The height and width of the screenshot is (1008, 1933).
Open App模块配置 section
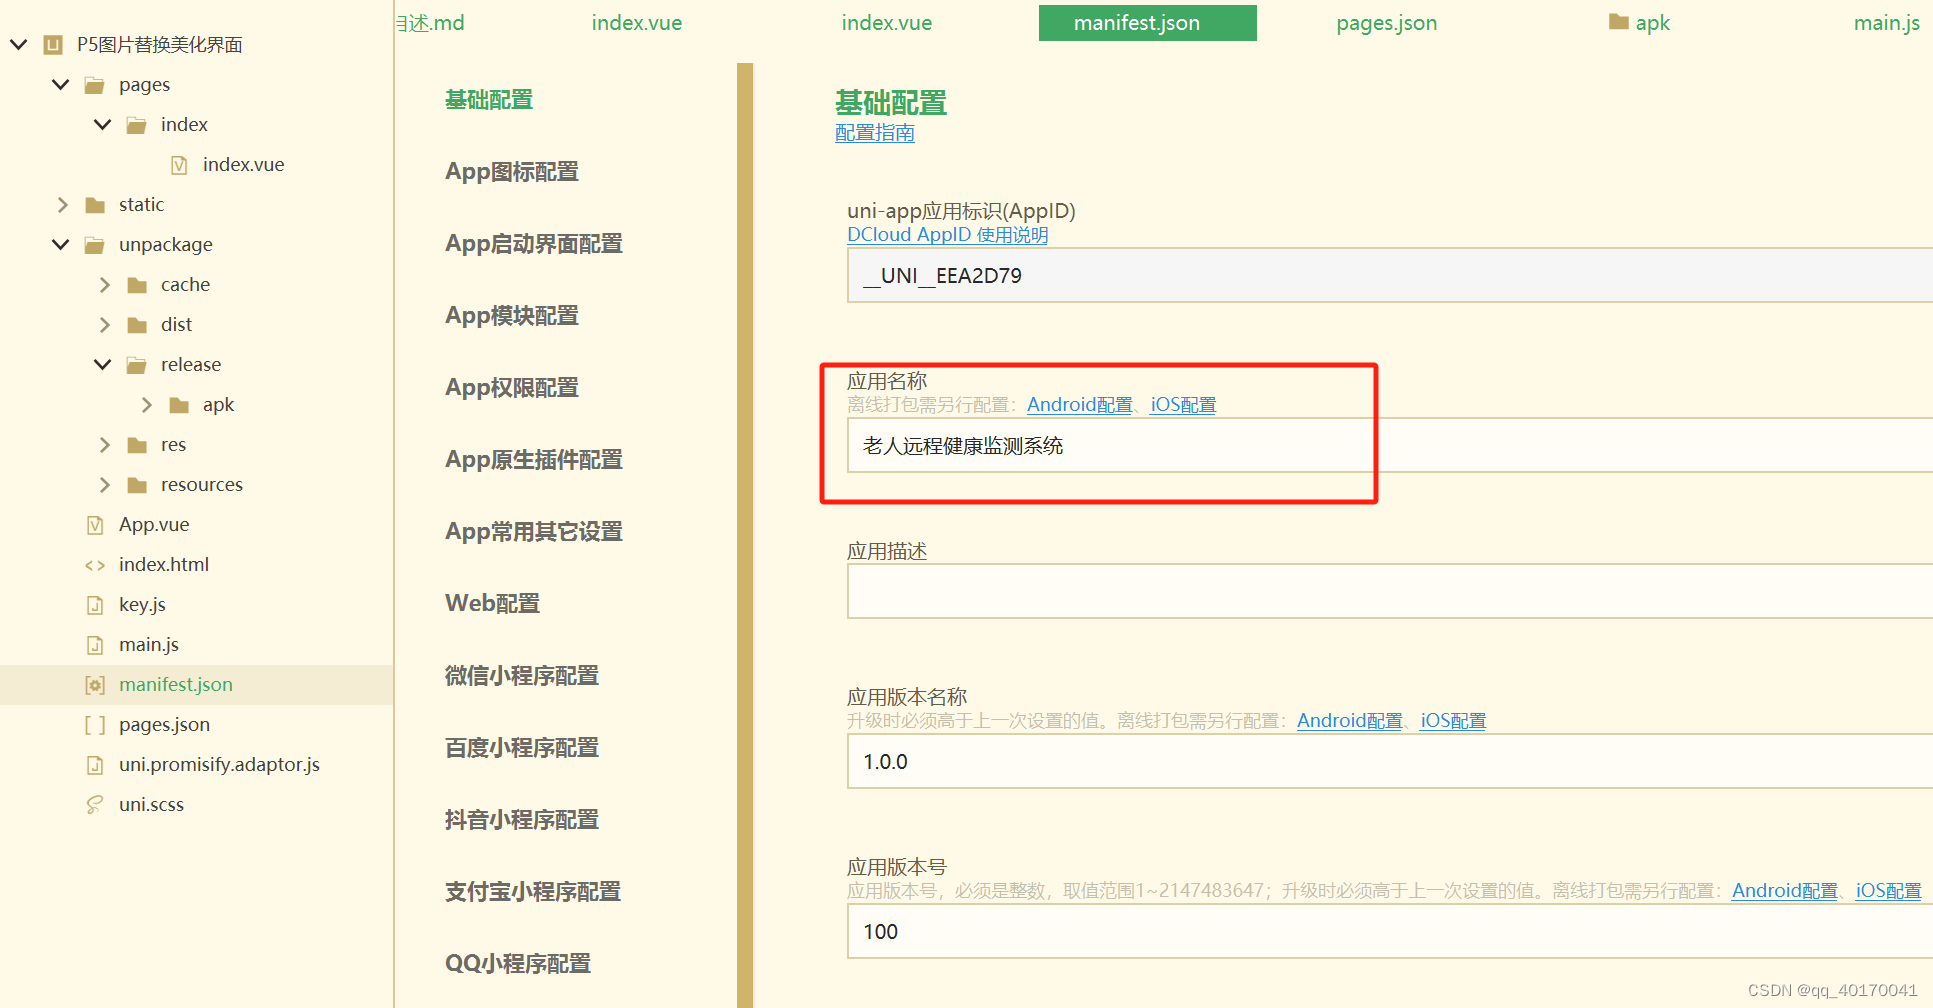(512, 316)
